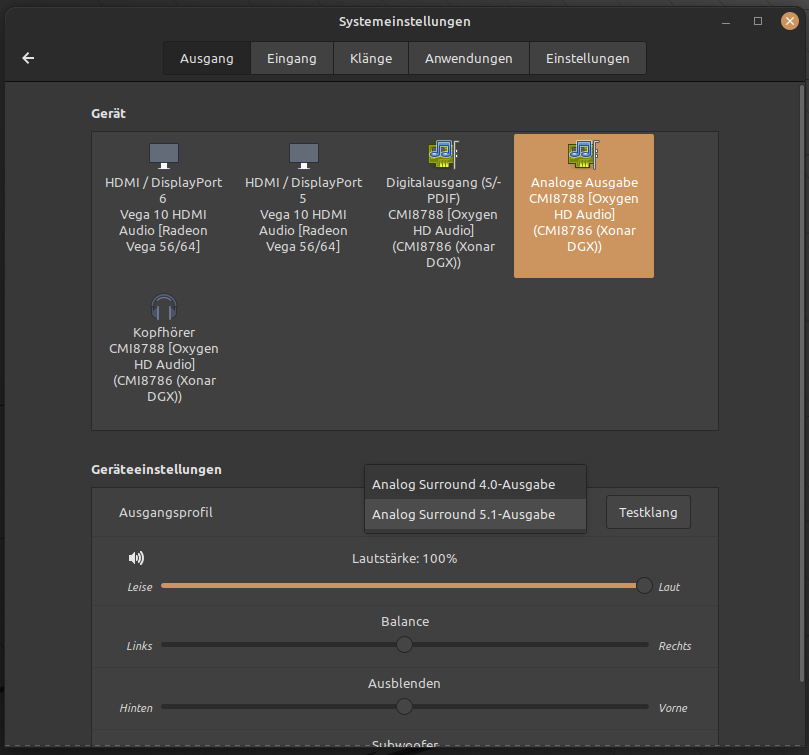Click the window's vertical scrollbar

pos(802,383)
